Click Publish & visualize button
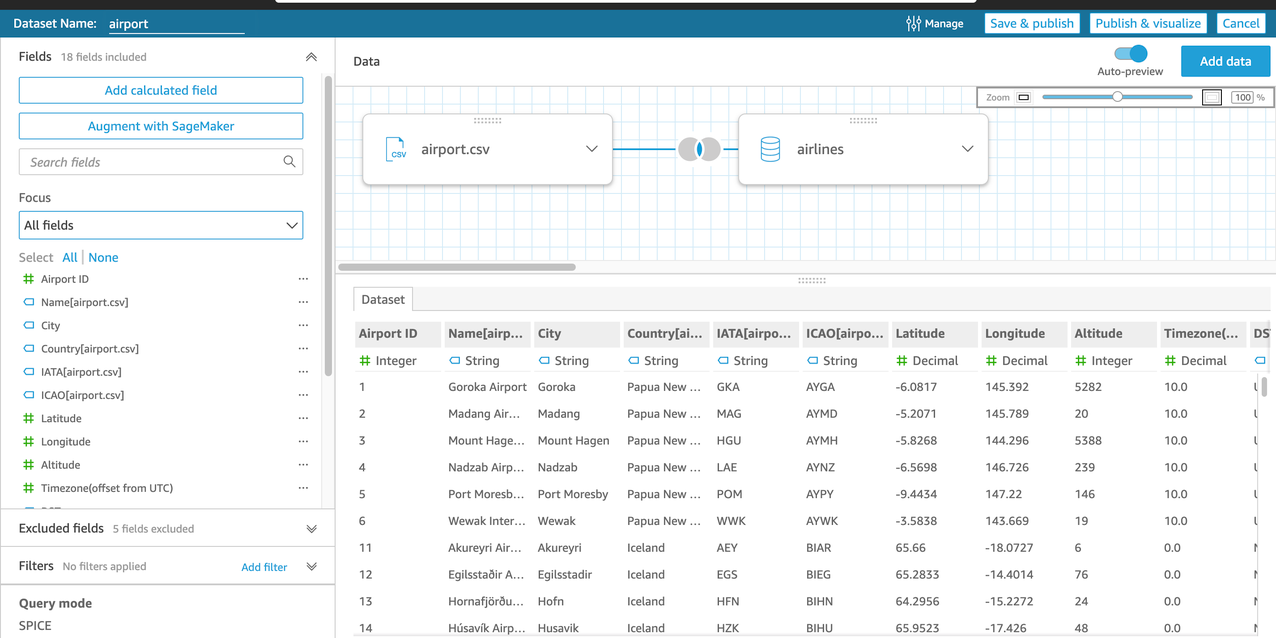The width and height of the screenshot is (1276, 638). pos(1148,23)
